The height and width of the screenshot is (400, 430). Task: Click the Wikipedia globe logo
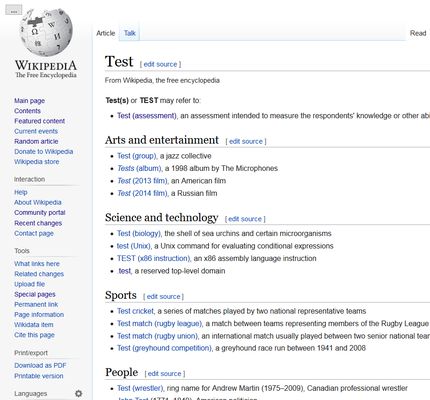pos(46,32)
